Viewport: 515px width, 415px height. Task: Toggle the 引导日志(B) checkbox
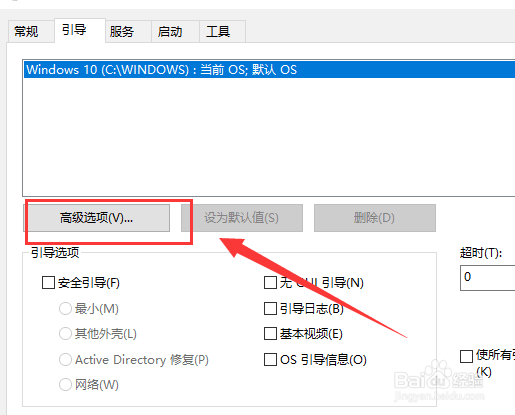click(x=270, y=309)
